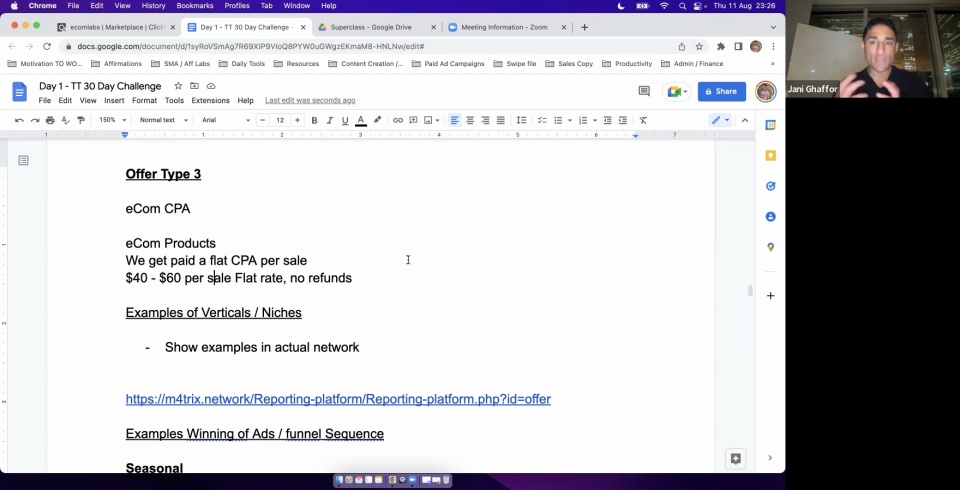Open the insert image dropdown
Screen dimensions: 960x490
[x=432, y=120]
